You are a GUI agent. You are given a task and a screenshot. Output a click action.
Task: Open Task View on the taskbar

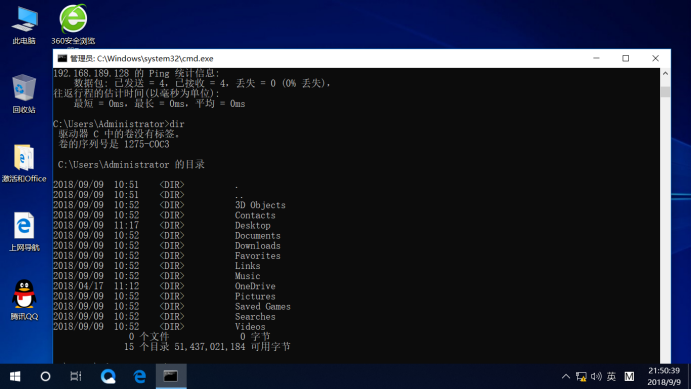click(75, 376)
